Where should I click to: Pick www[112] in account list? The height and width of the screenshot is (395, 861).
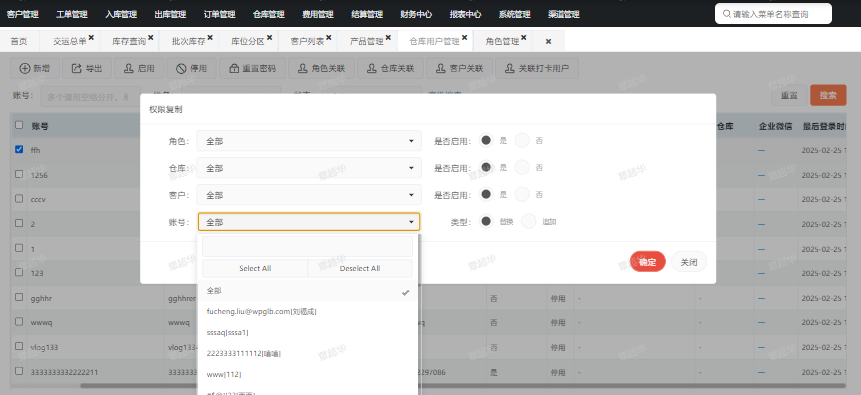pyautogui.click(x=308, y=374)
